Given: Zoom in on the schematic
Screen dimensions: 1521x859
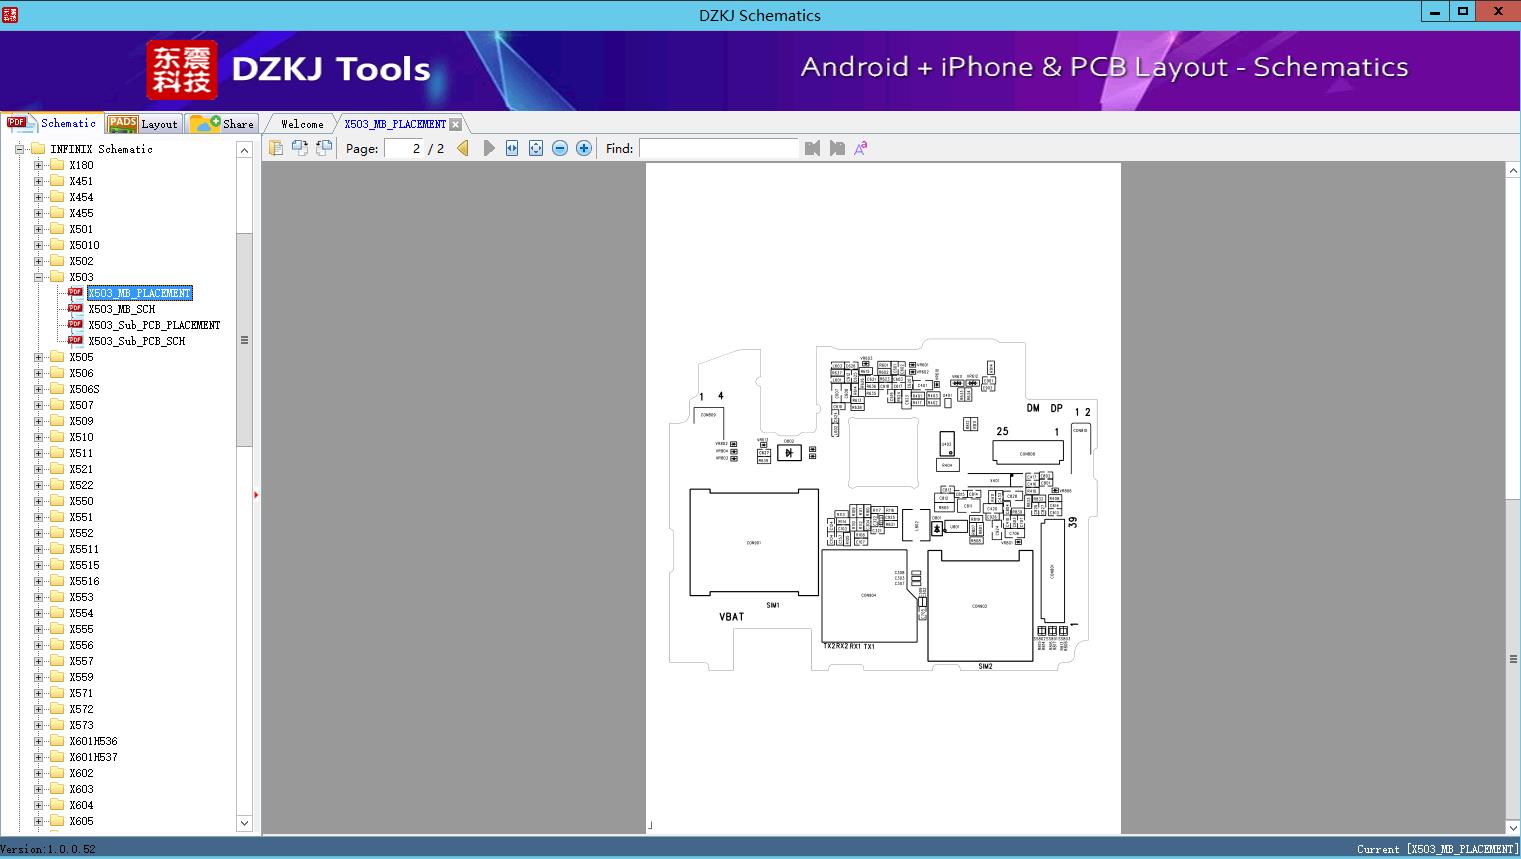Looking at the screenshot, I should pos(584,148).
